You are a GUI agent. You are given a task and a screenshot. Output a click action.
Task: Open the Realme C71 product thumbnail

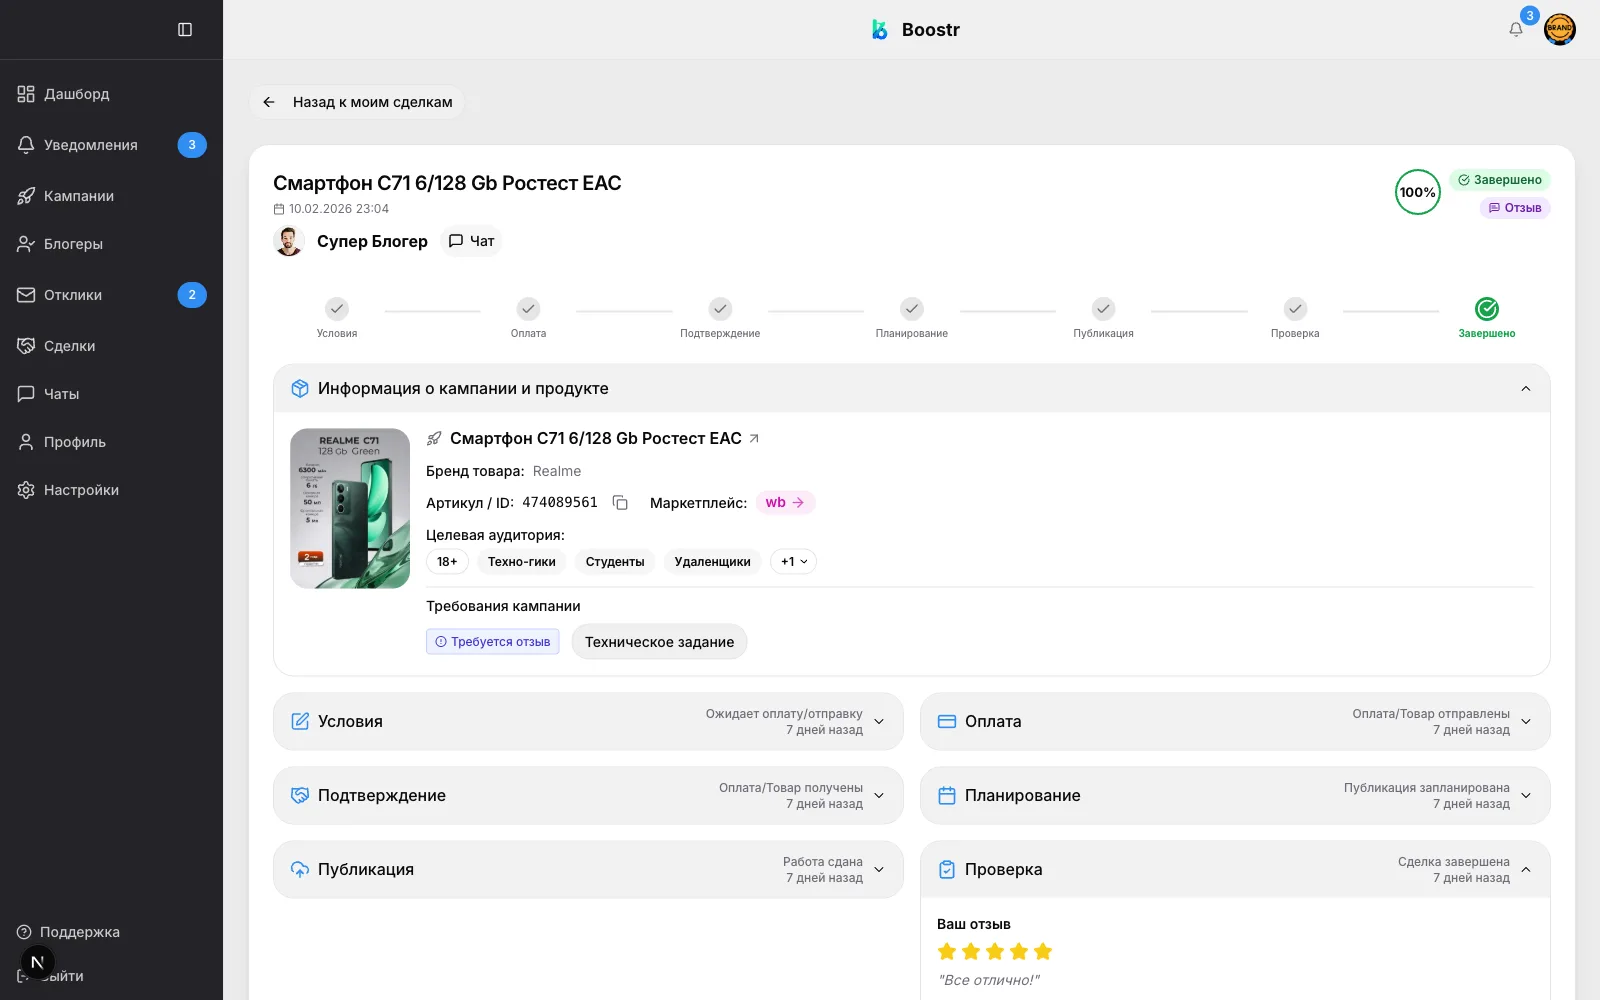click(x=350, y=509)
